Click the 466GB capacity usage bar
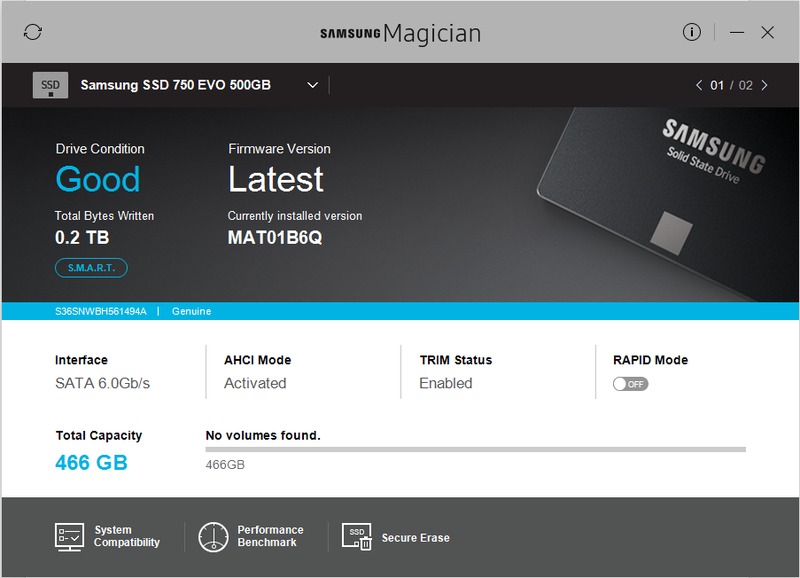The image size is (800, 578). pos(475,449)
